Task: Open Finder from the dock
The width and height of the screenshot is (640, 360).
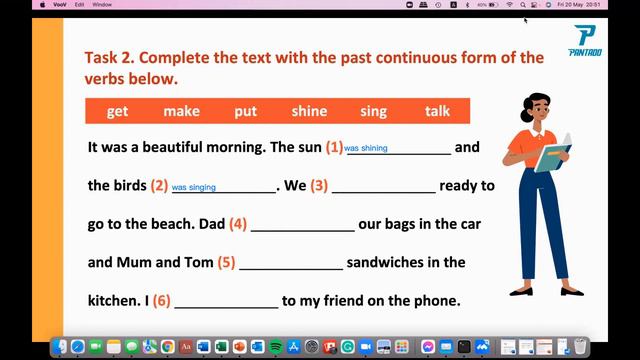Action: coord(60,347)
